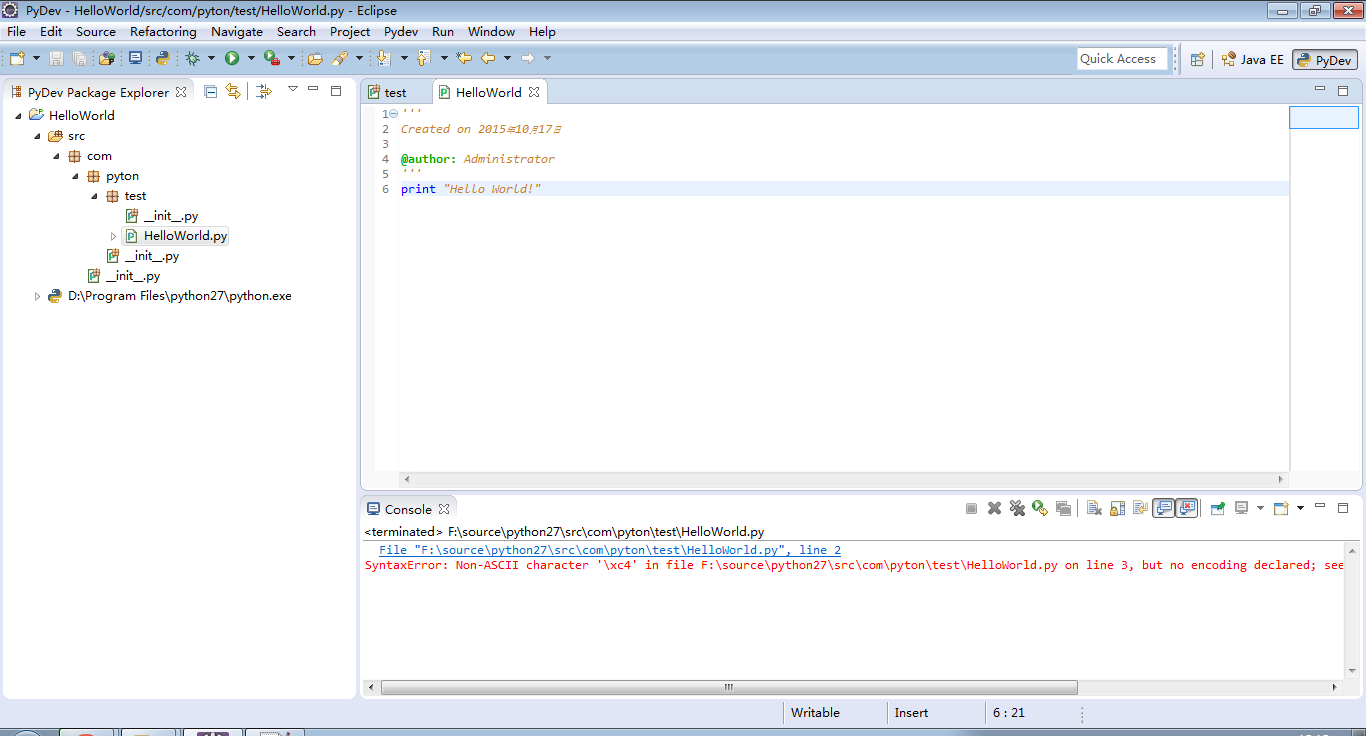
Task: Click the Save All toolbar icon
Action: pos(78,58)
